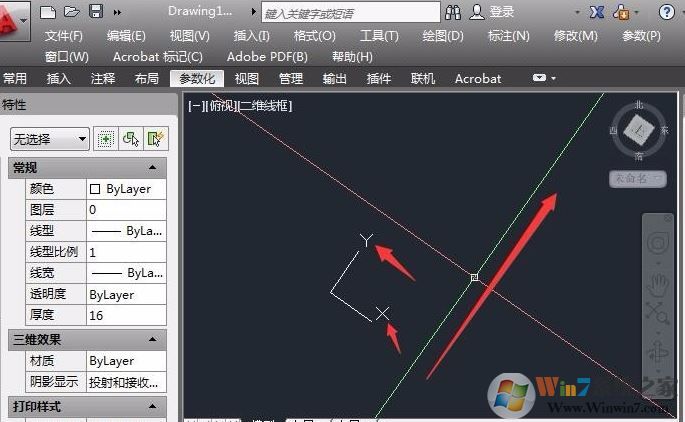The image size is (685, 422).
Task: Switch to the 布局 ribbon tab
Action: 147,79
